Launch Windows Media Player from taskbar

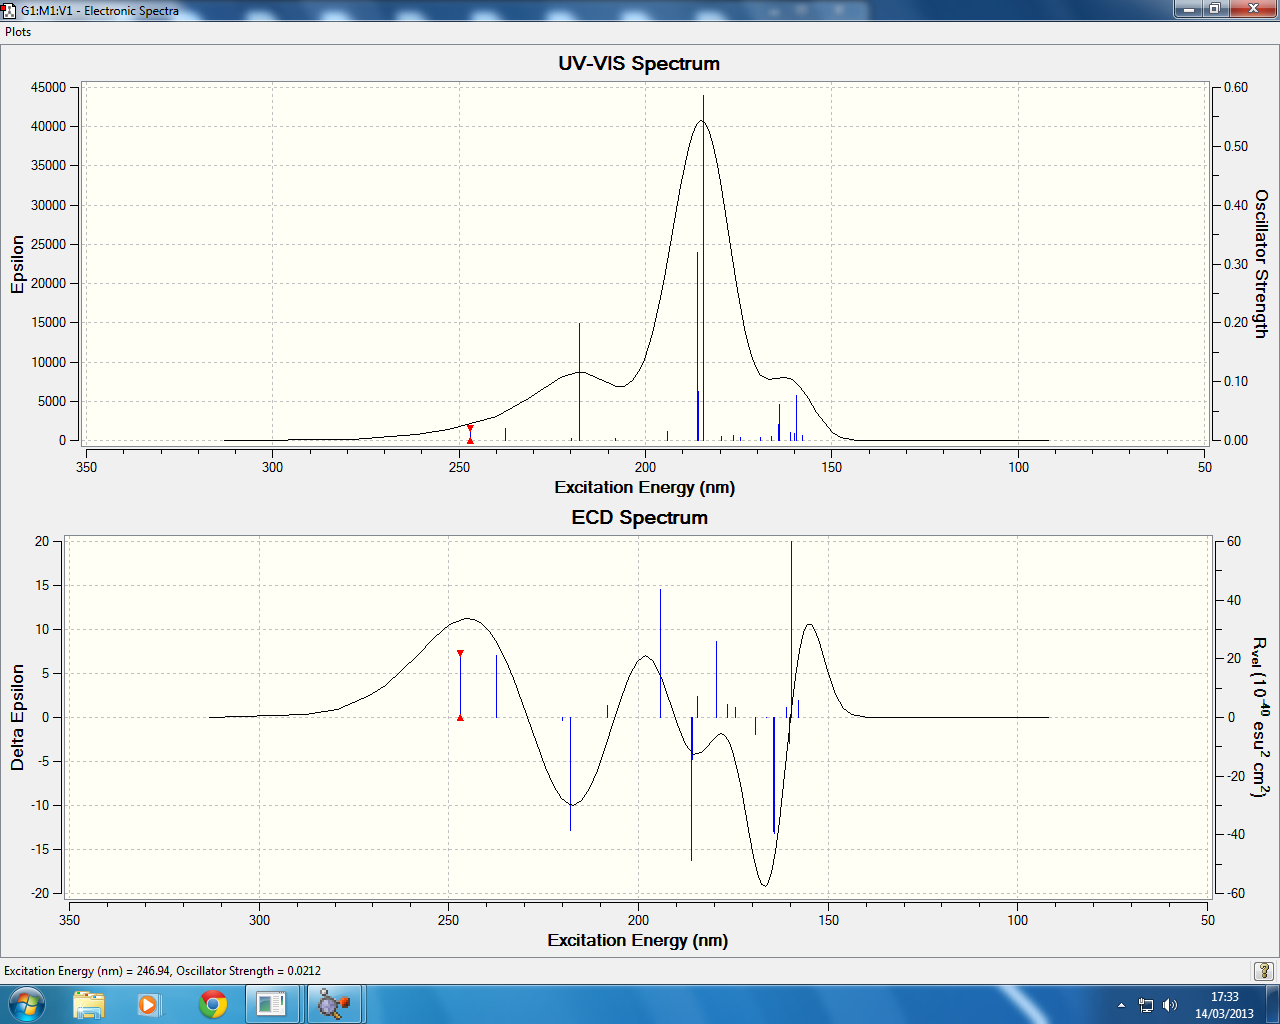point(148,1004)
